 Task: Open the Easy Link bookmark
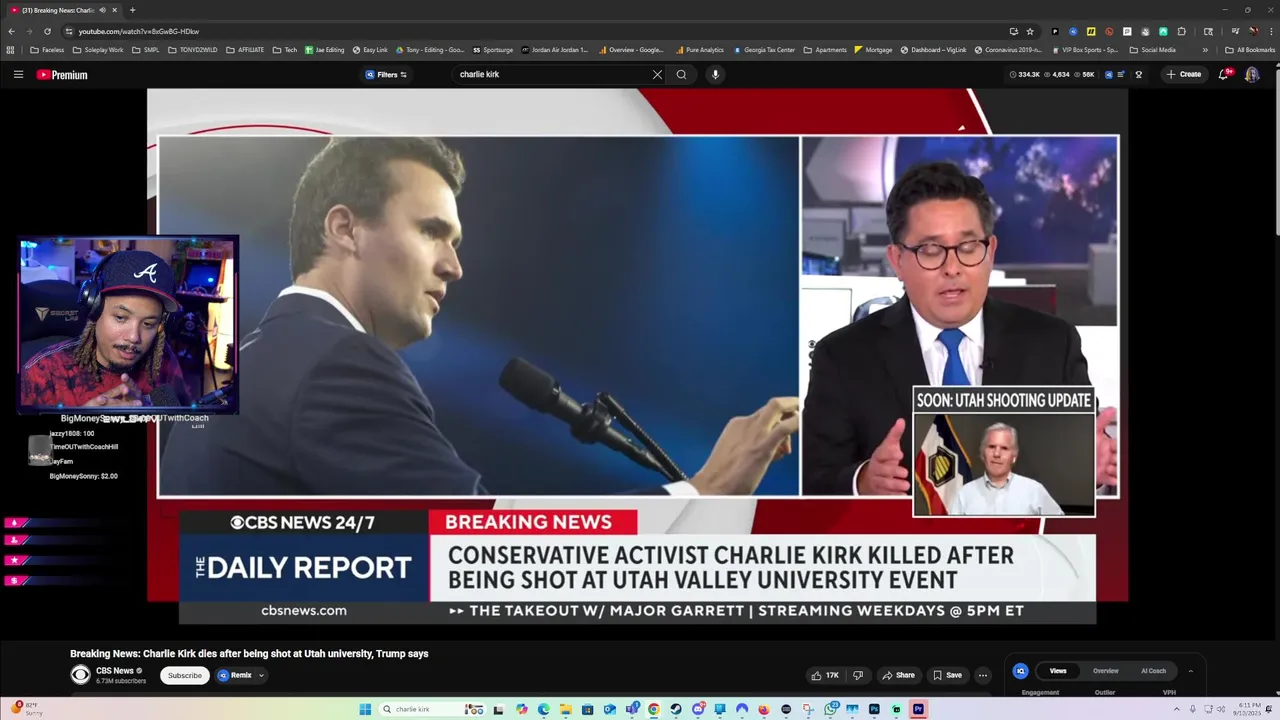[x=369, y=50]
